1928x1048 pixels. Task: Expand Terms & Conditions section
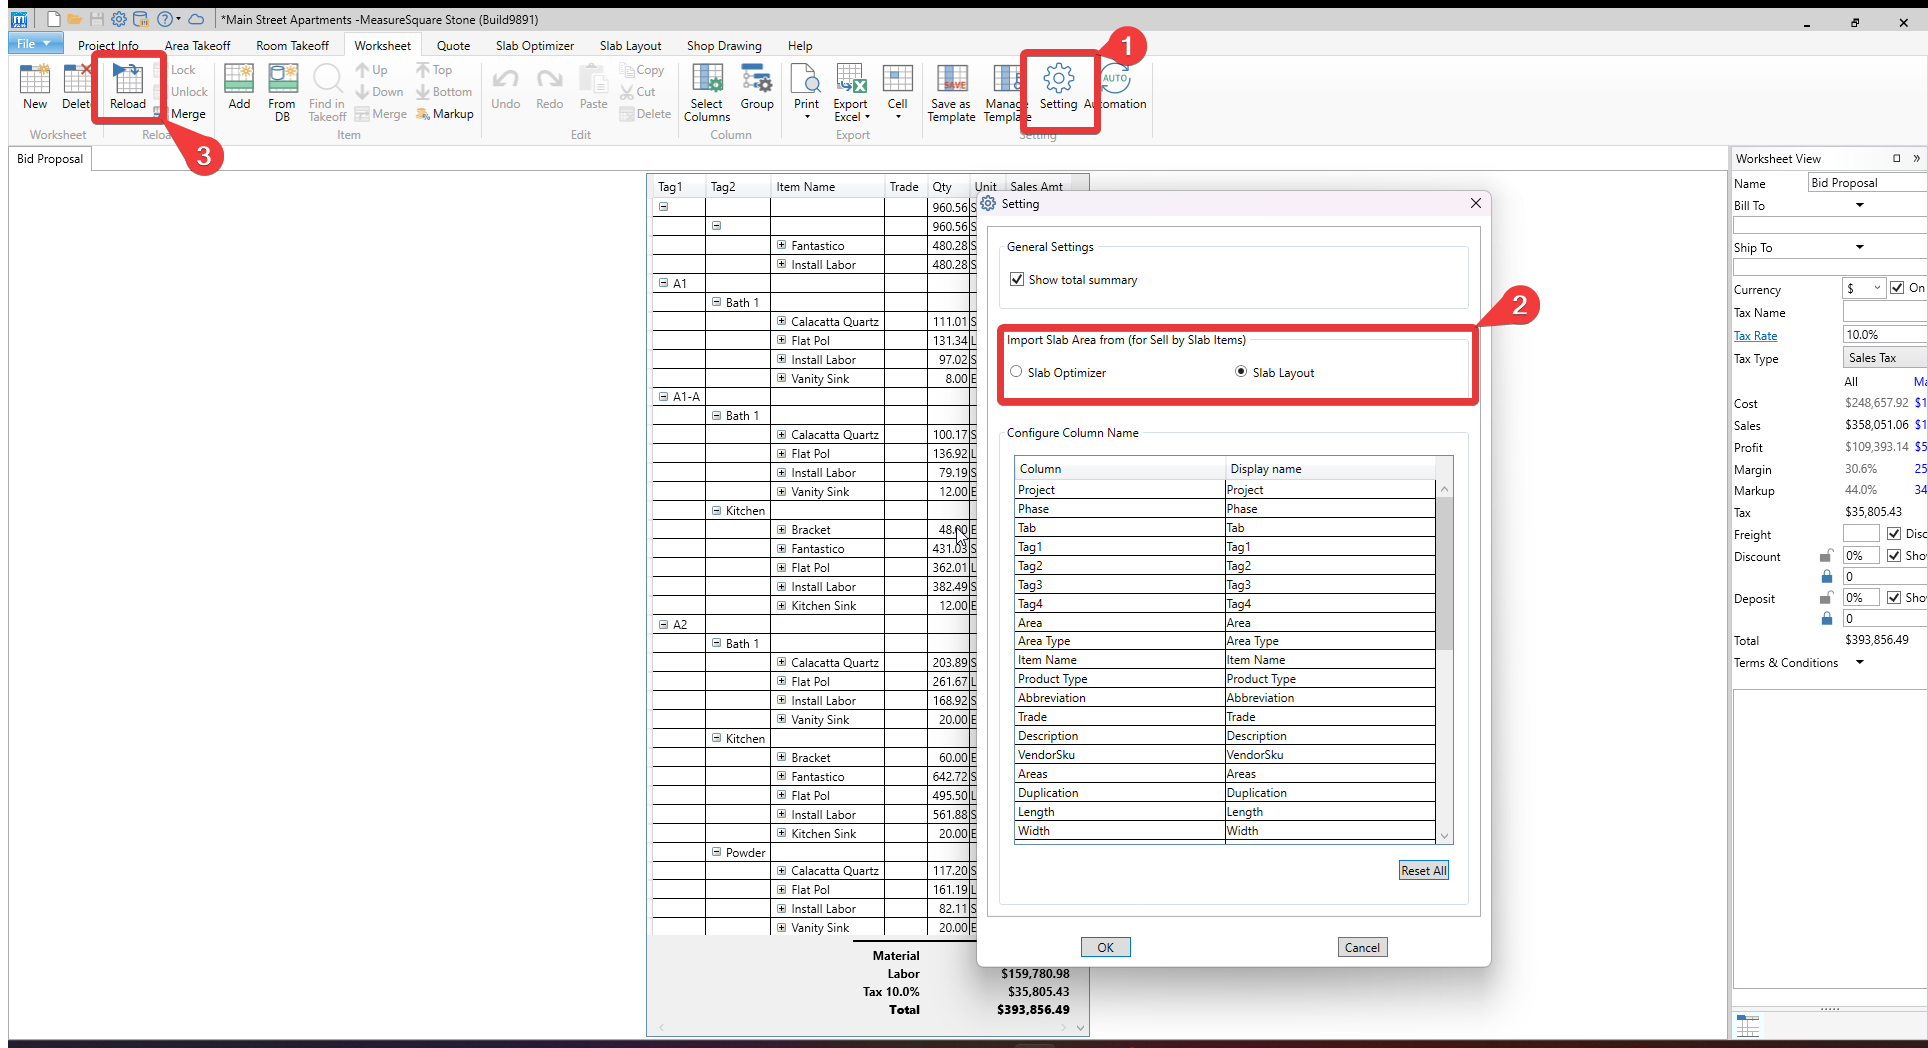(1860, 662)
